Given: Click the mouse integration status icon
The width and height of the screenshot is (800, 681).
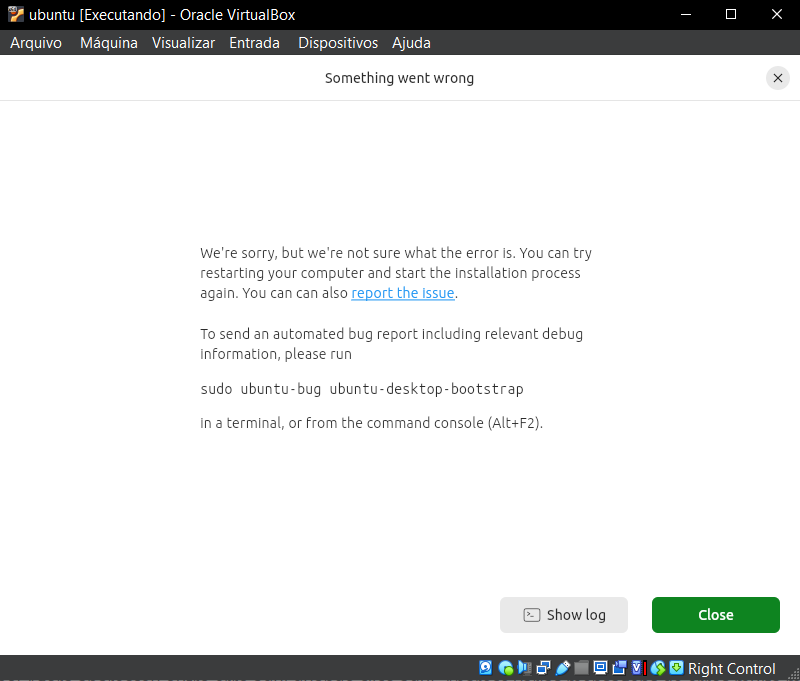Looking at the screenshot, I should click(x=658, y=668).
